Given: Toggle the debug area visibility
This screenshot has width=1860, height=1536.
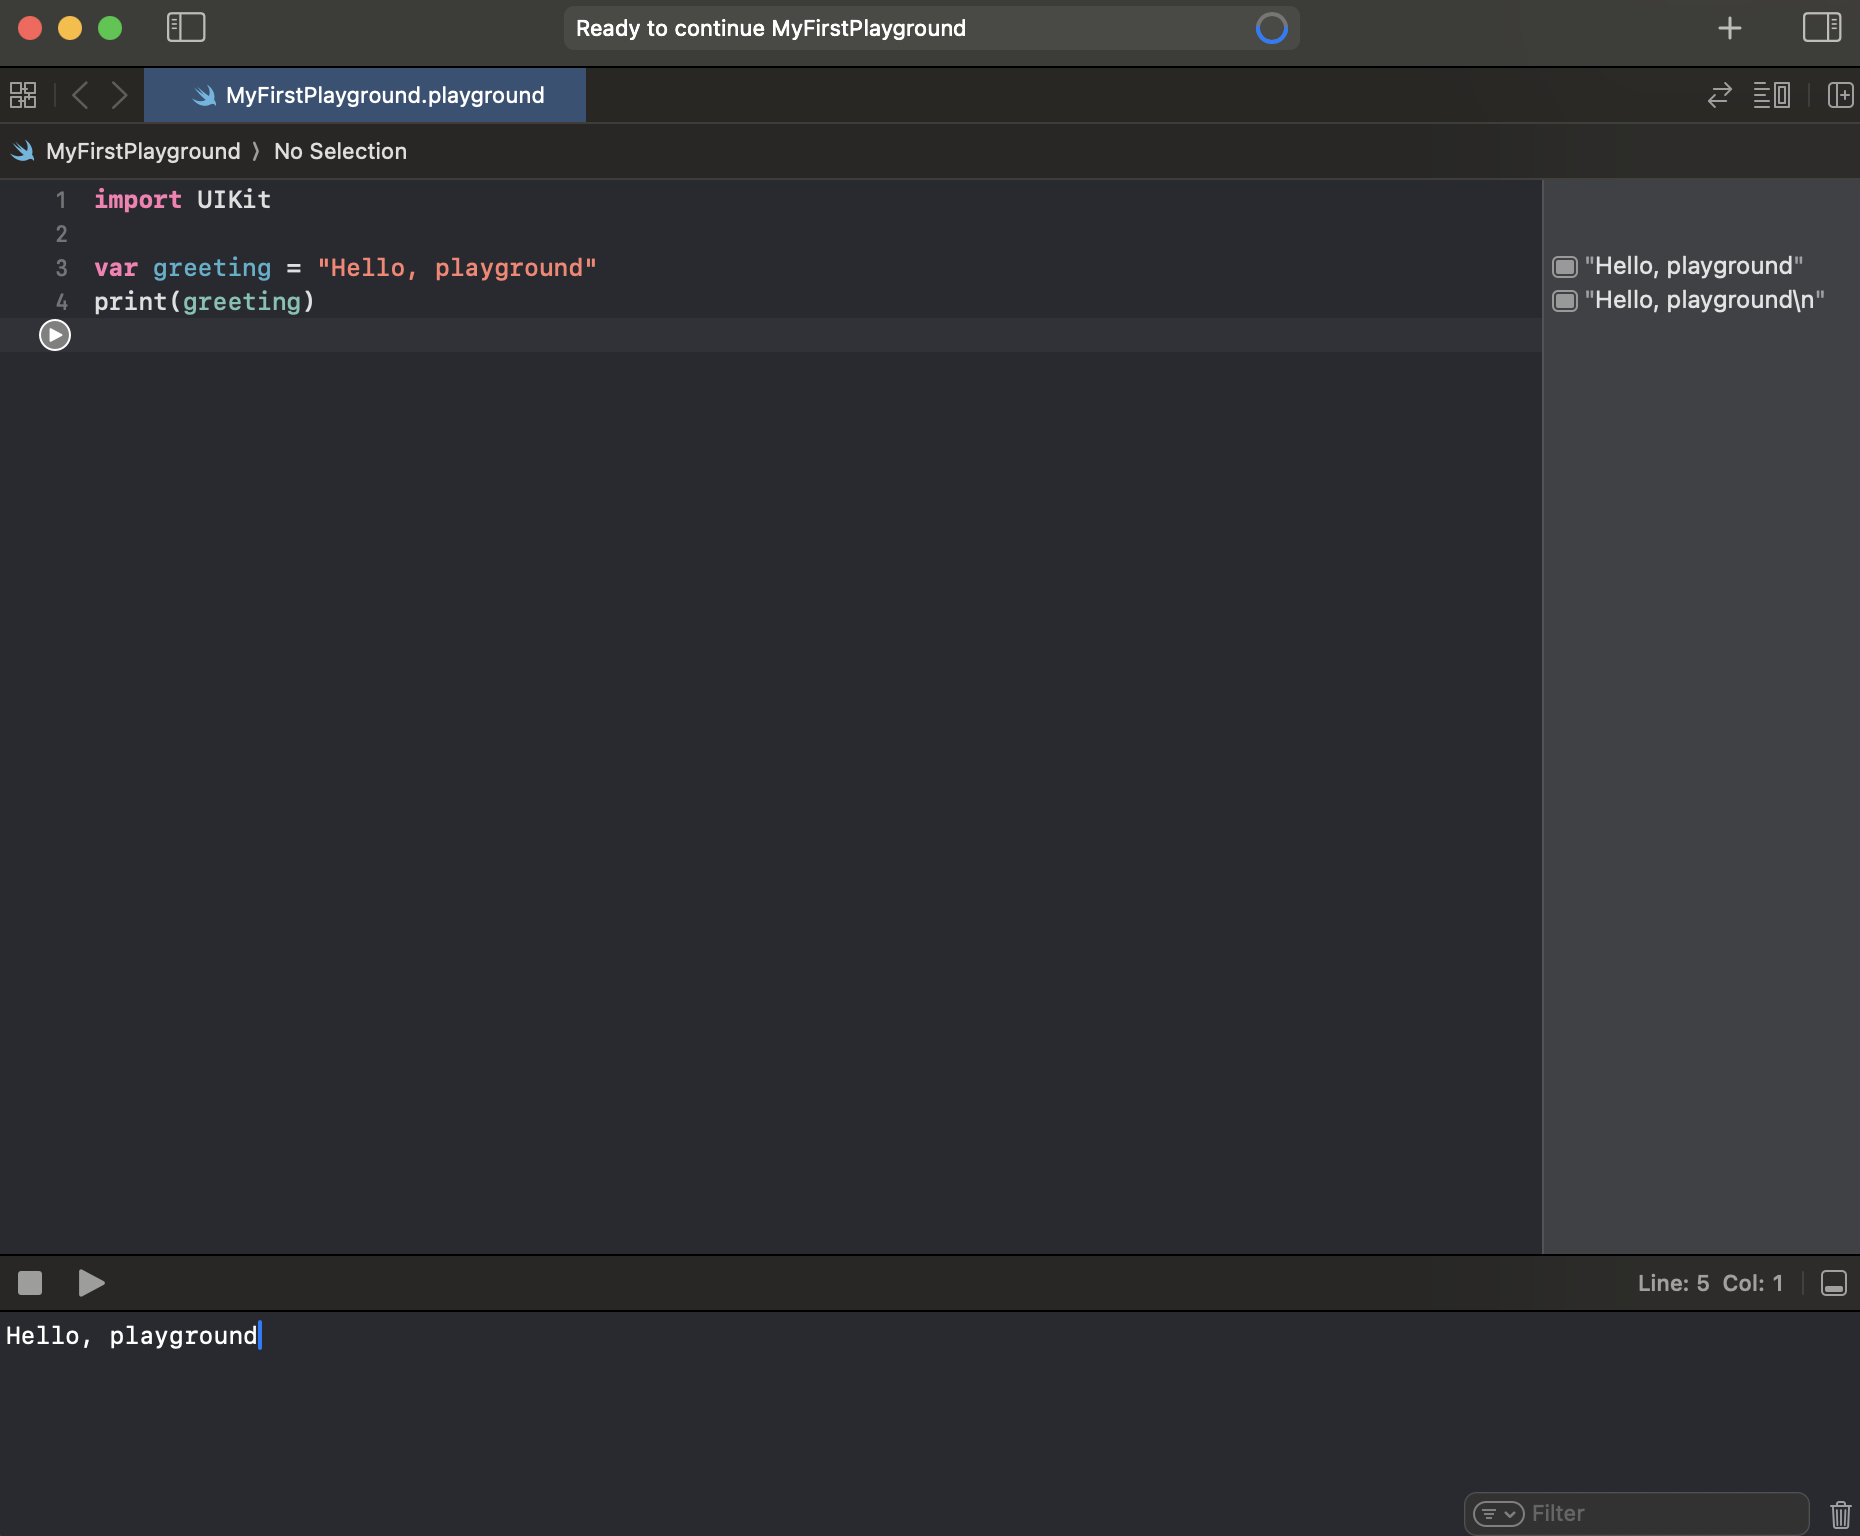Looking at the screenshot, I should [x=1834, y=1283].
